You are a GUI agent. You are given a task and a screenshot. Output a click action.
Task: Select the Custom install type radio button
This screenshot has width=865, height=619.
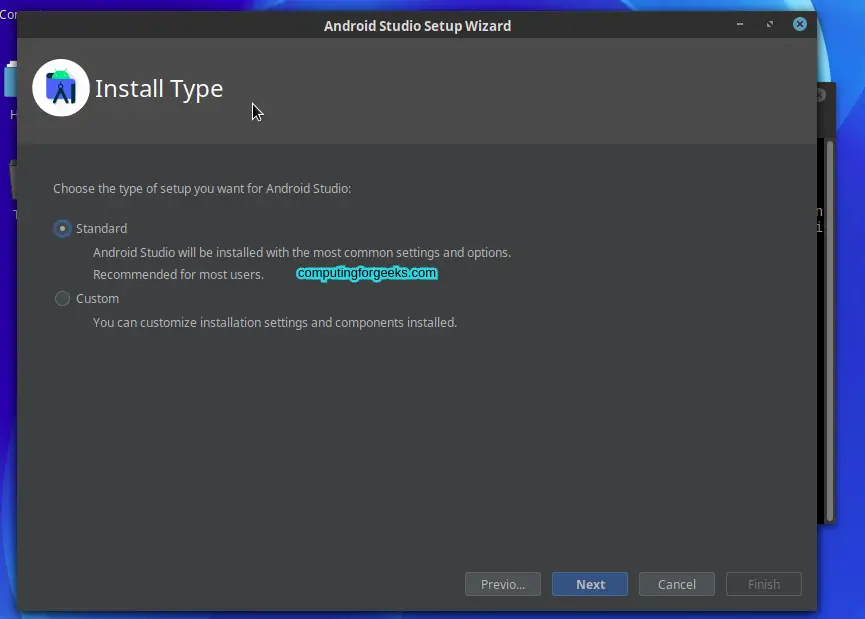click(62, 298)
